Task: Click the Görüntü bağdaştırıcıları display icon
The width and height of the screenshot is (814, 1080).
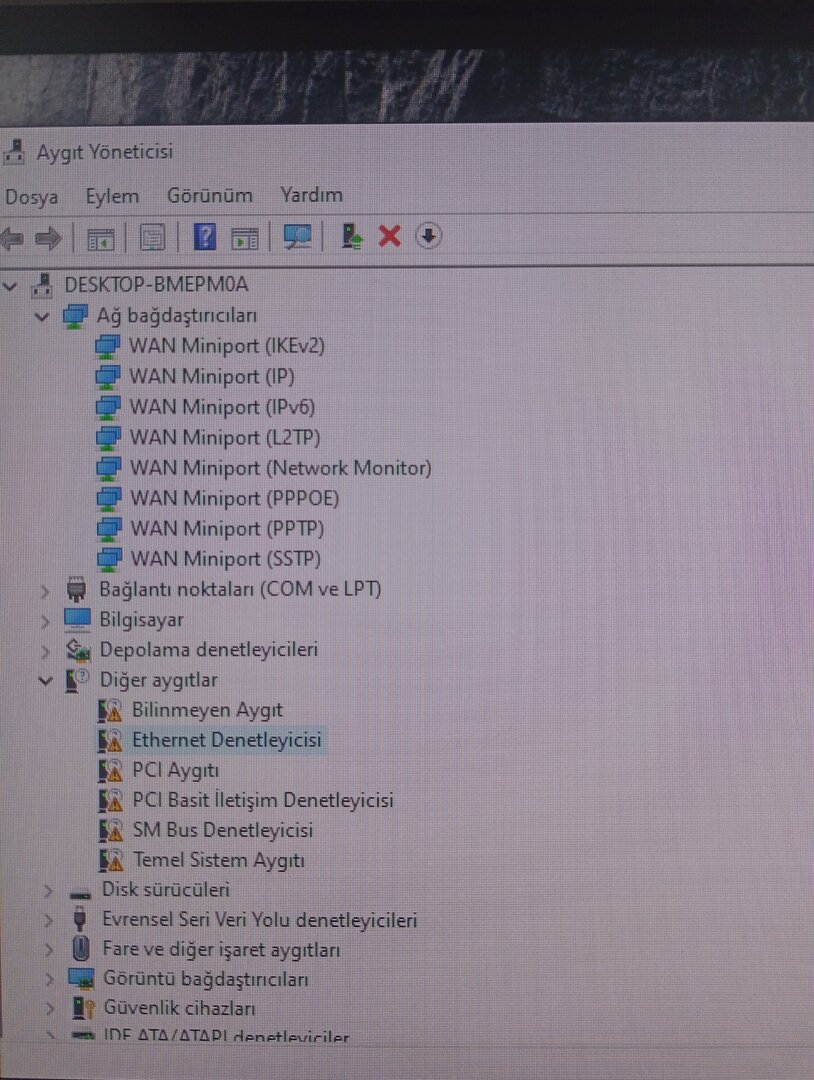Action: [x=81, y=979]
